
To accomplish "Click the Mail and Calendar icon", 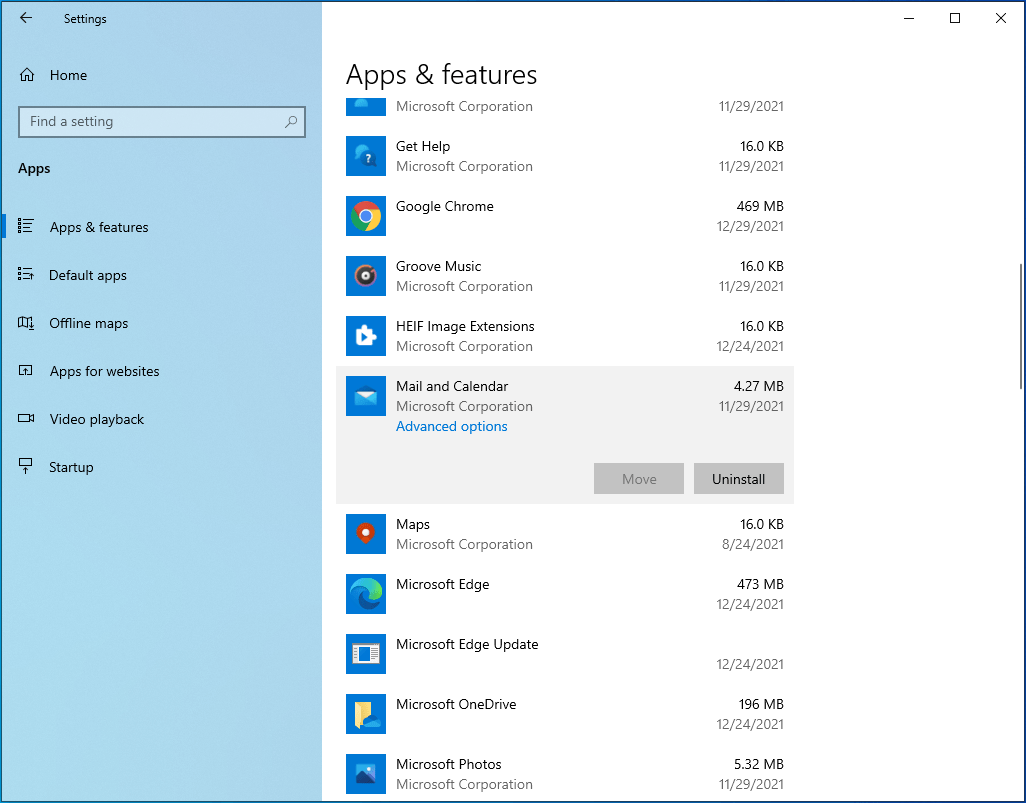I will (x=365, y=396).
